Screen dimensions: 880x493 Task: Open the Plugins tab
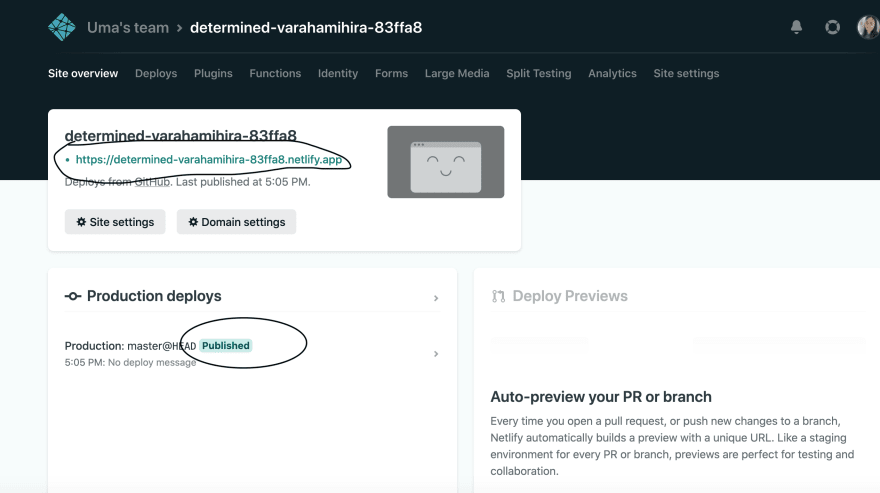[213, 74]
